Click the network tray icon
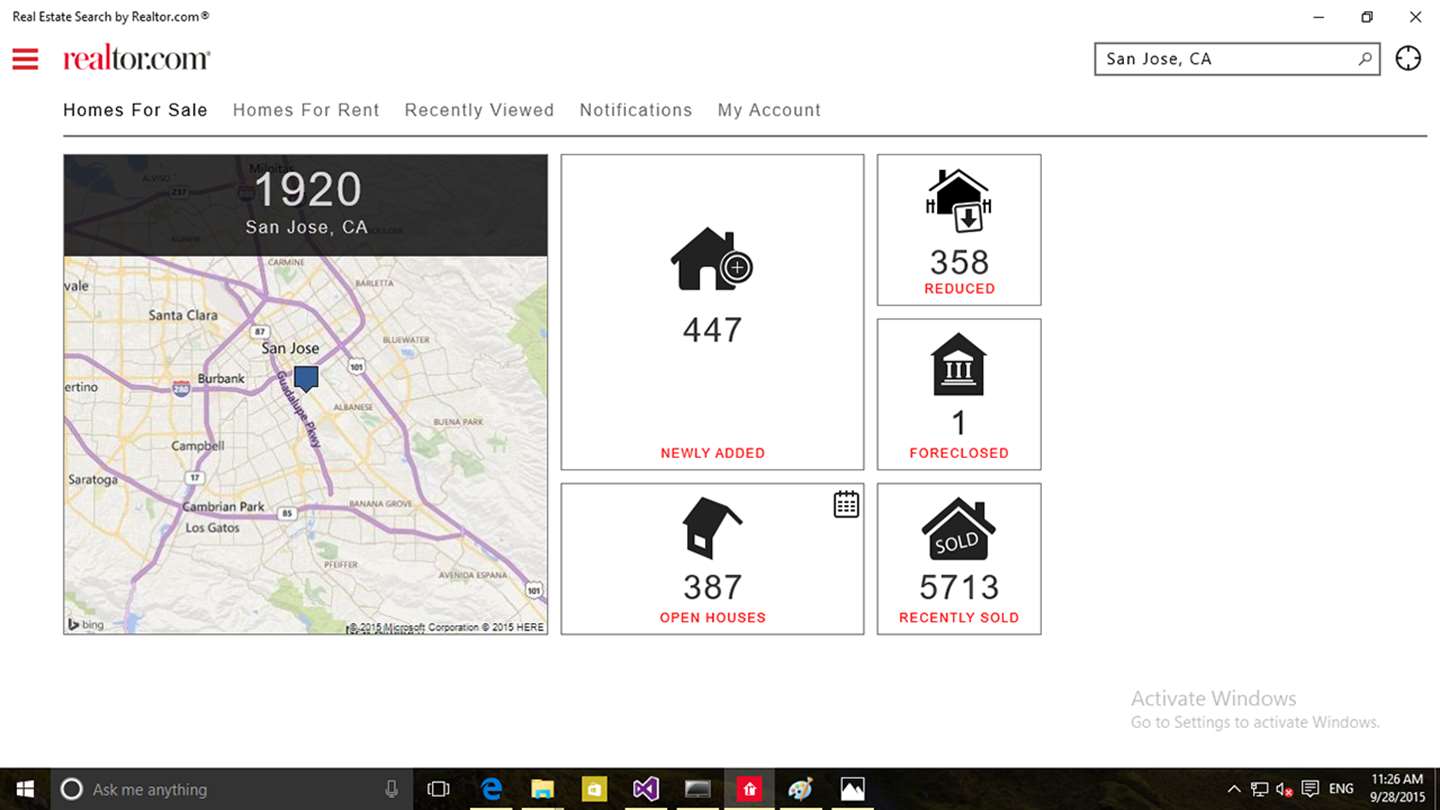This screenshot has height=810, width=1440. pyautogui.click(x=1260, y=789)
